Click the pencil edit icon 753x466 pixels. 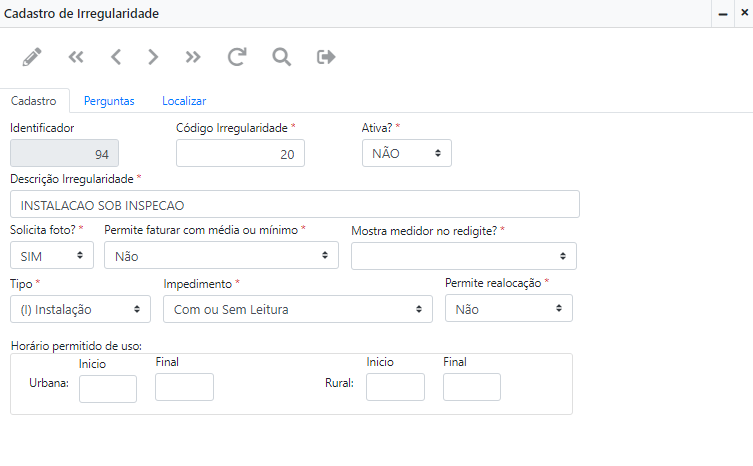[x=32, y=57]
